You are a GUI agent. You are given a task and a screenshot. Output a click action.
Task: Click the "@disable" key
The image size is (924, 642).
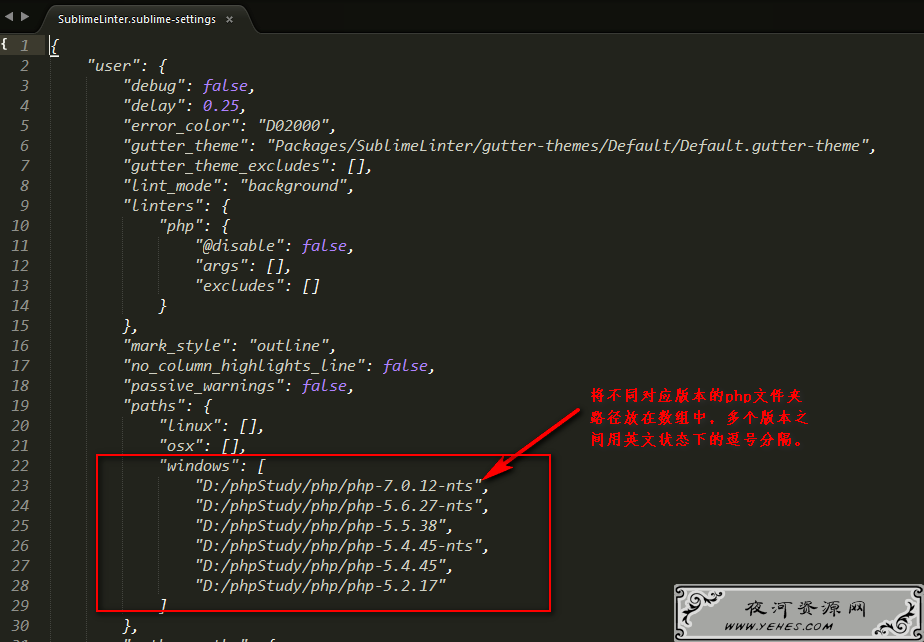click(239, 246)
